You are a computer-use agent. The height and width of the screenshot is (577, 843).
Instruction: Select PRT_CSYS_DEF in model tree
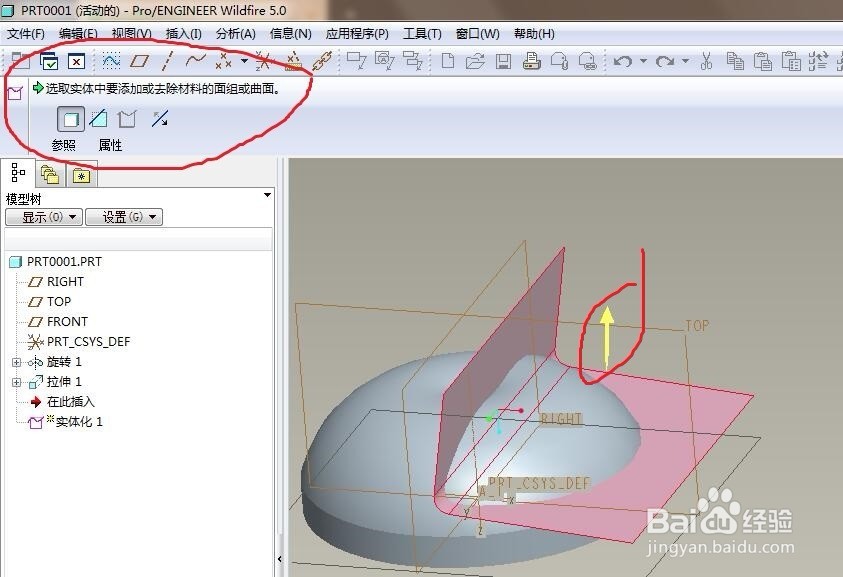point(79,342)
